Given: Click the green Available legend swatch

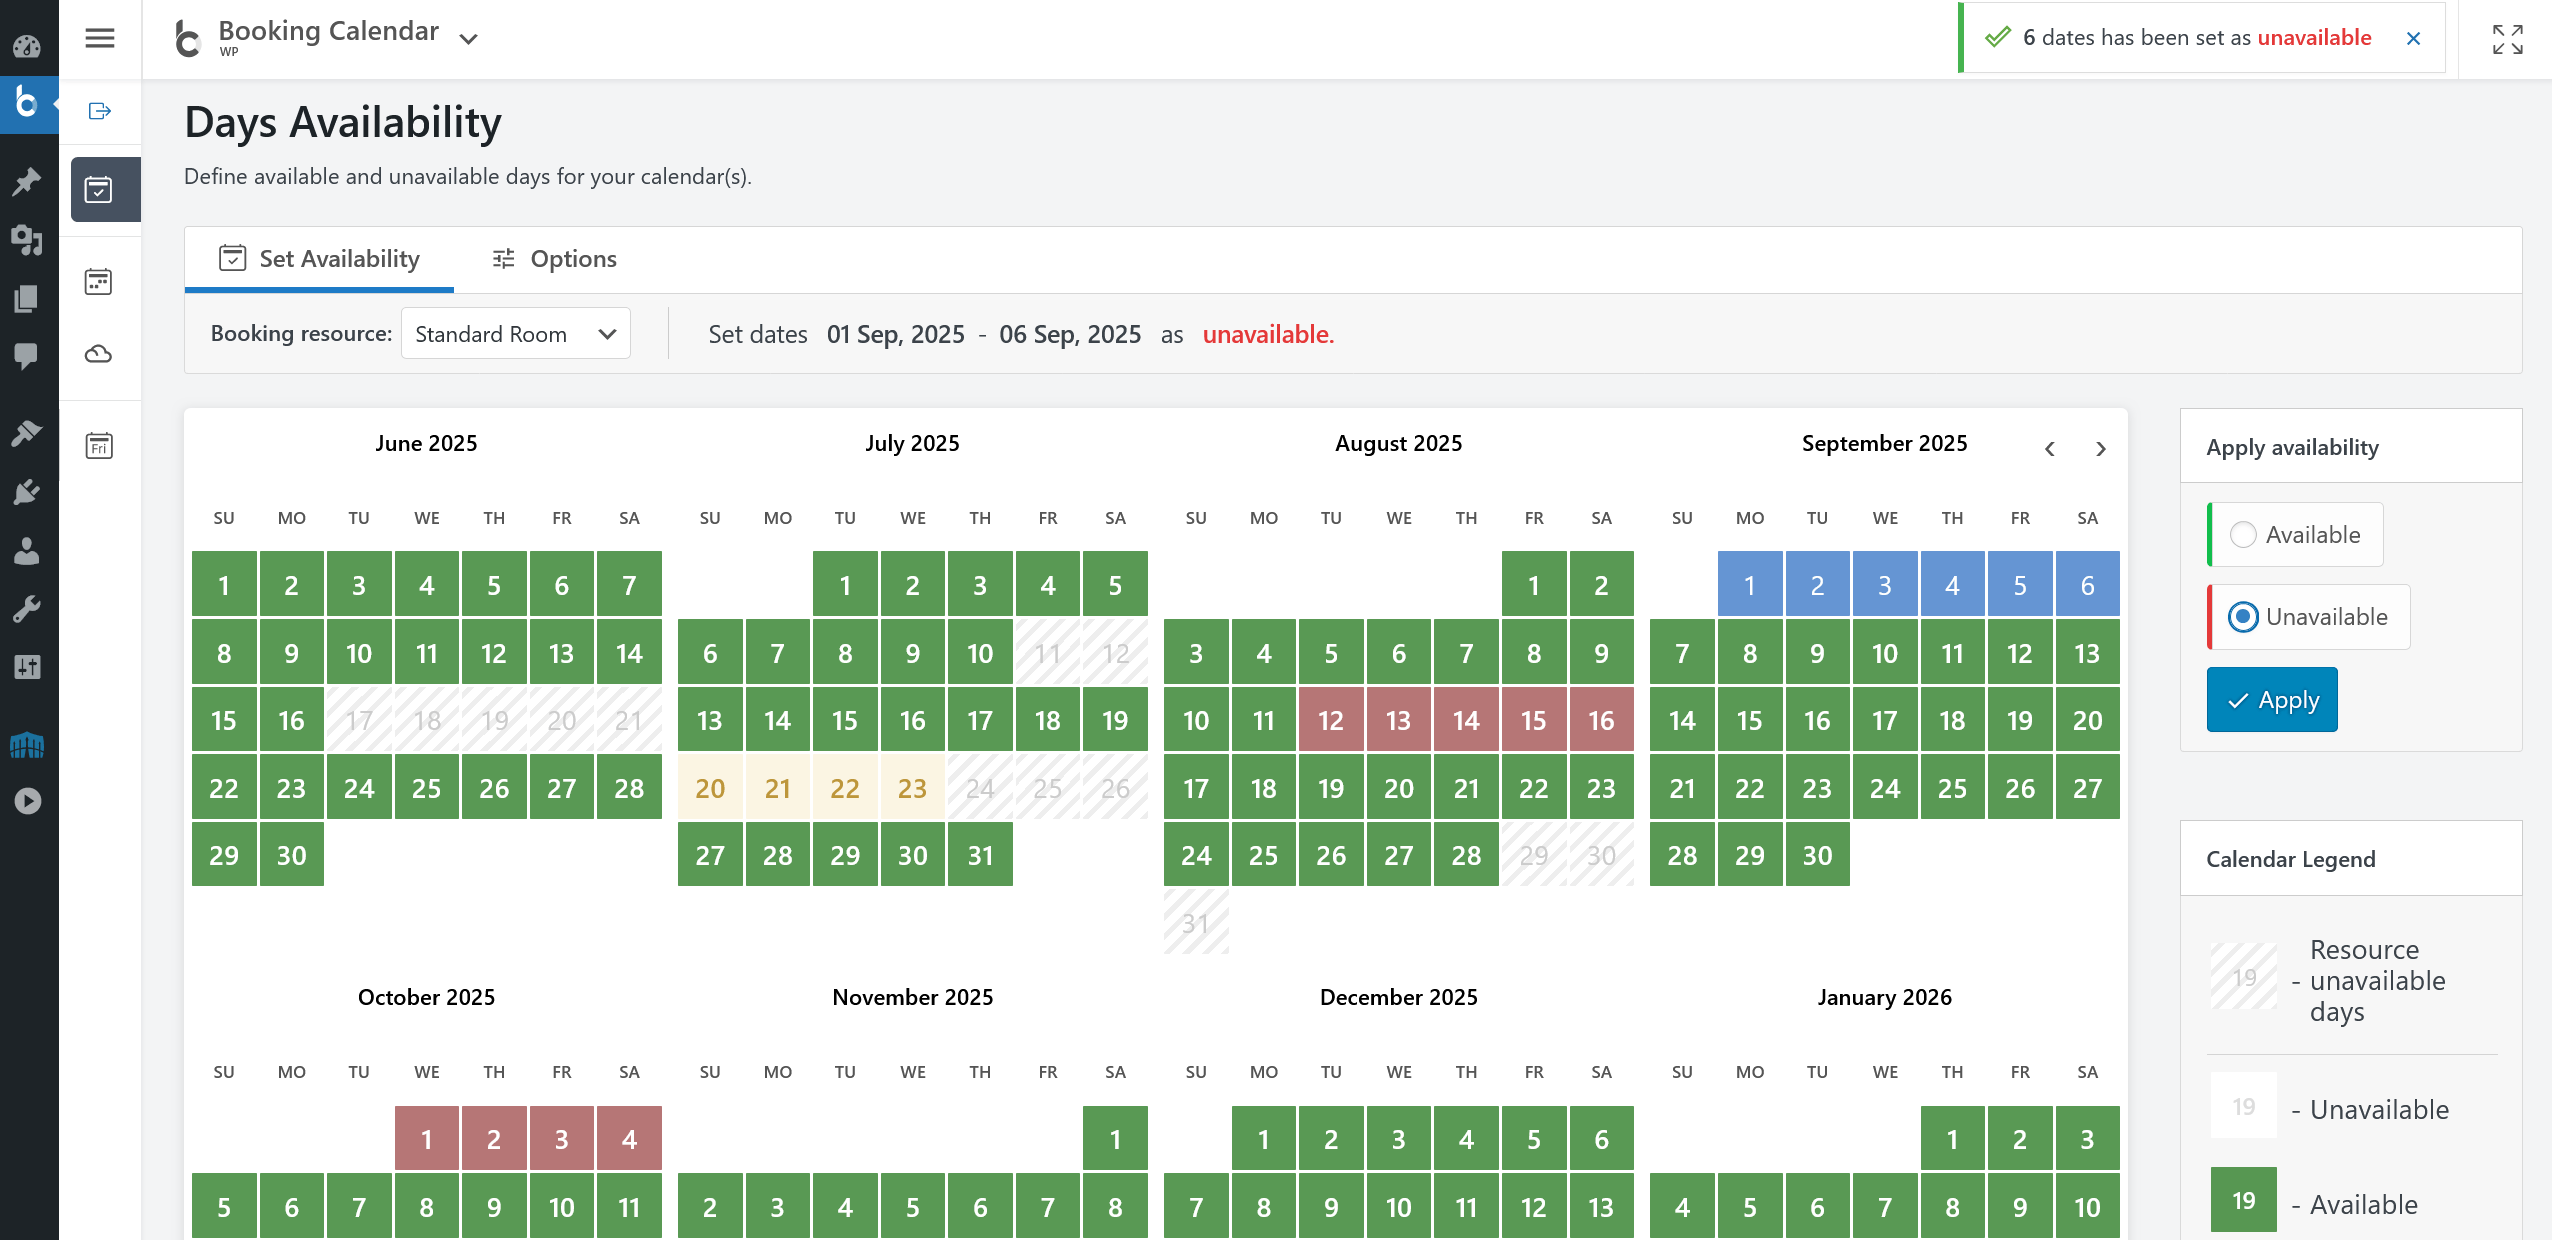Looking at the screenshot, I should point(2243,1199).
